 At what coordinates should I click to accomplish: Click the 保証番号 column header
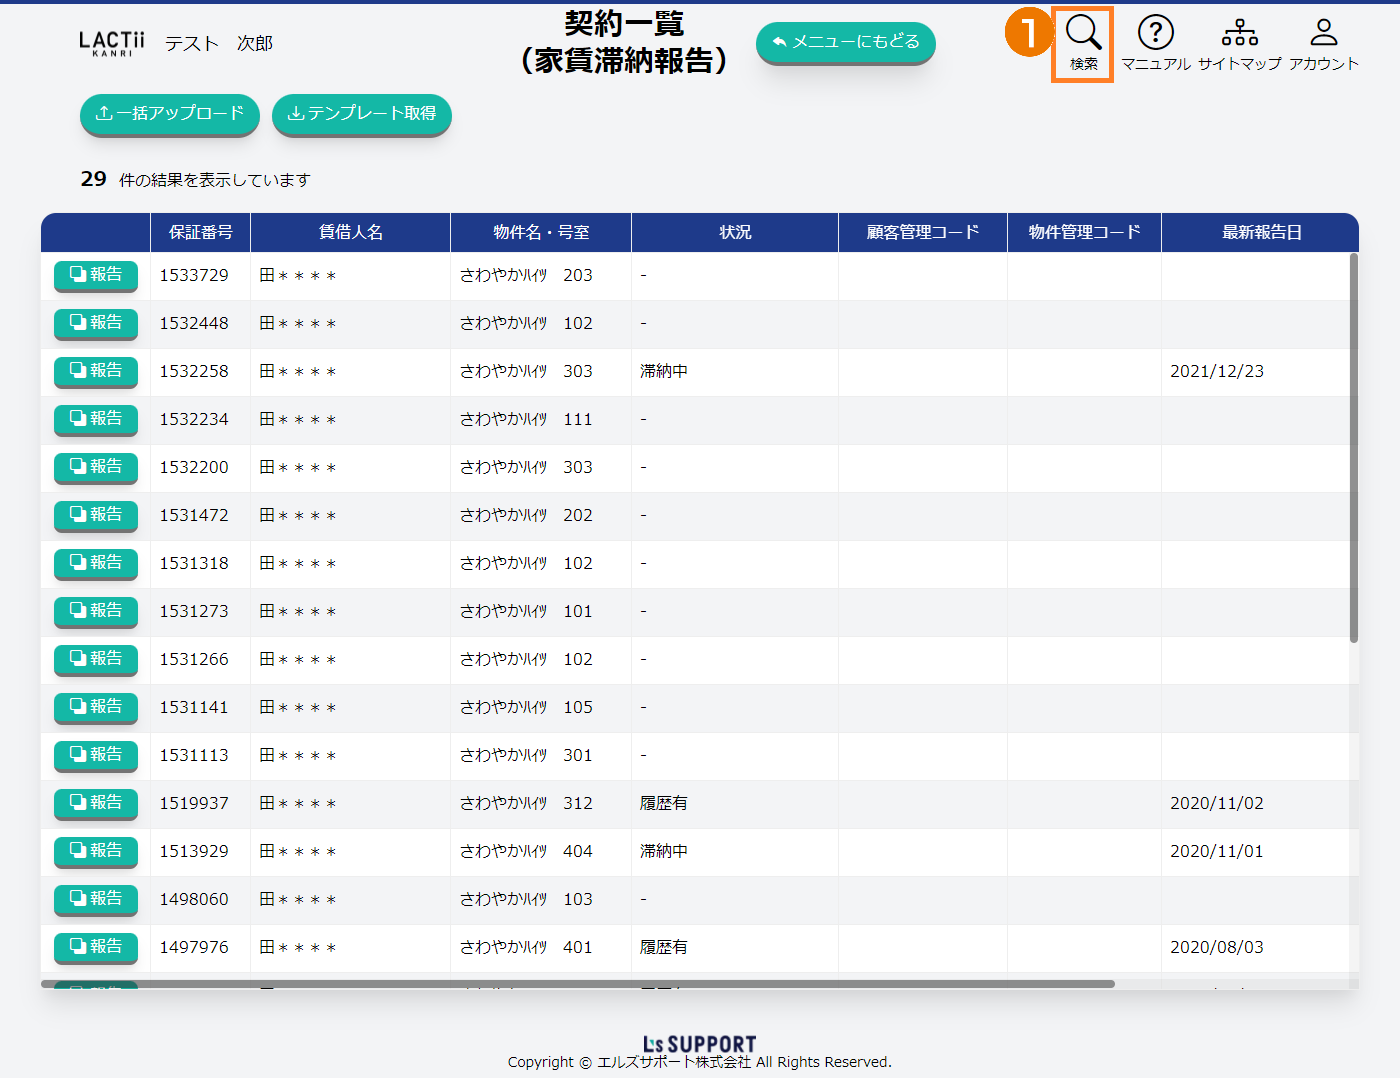[x=200, y=232]
